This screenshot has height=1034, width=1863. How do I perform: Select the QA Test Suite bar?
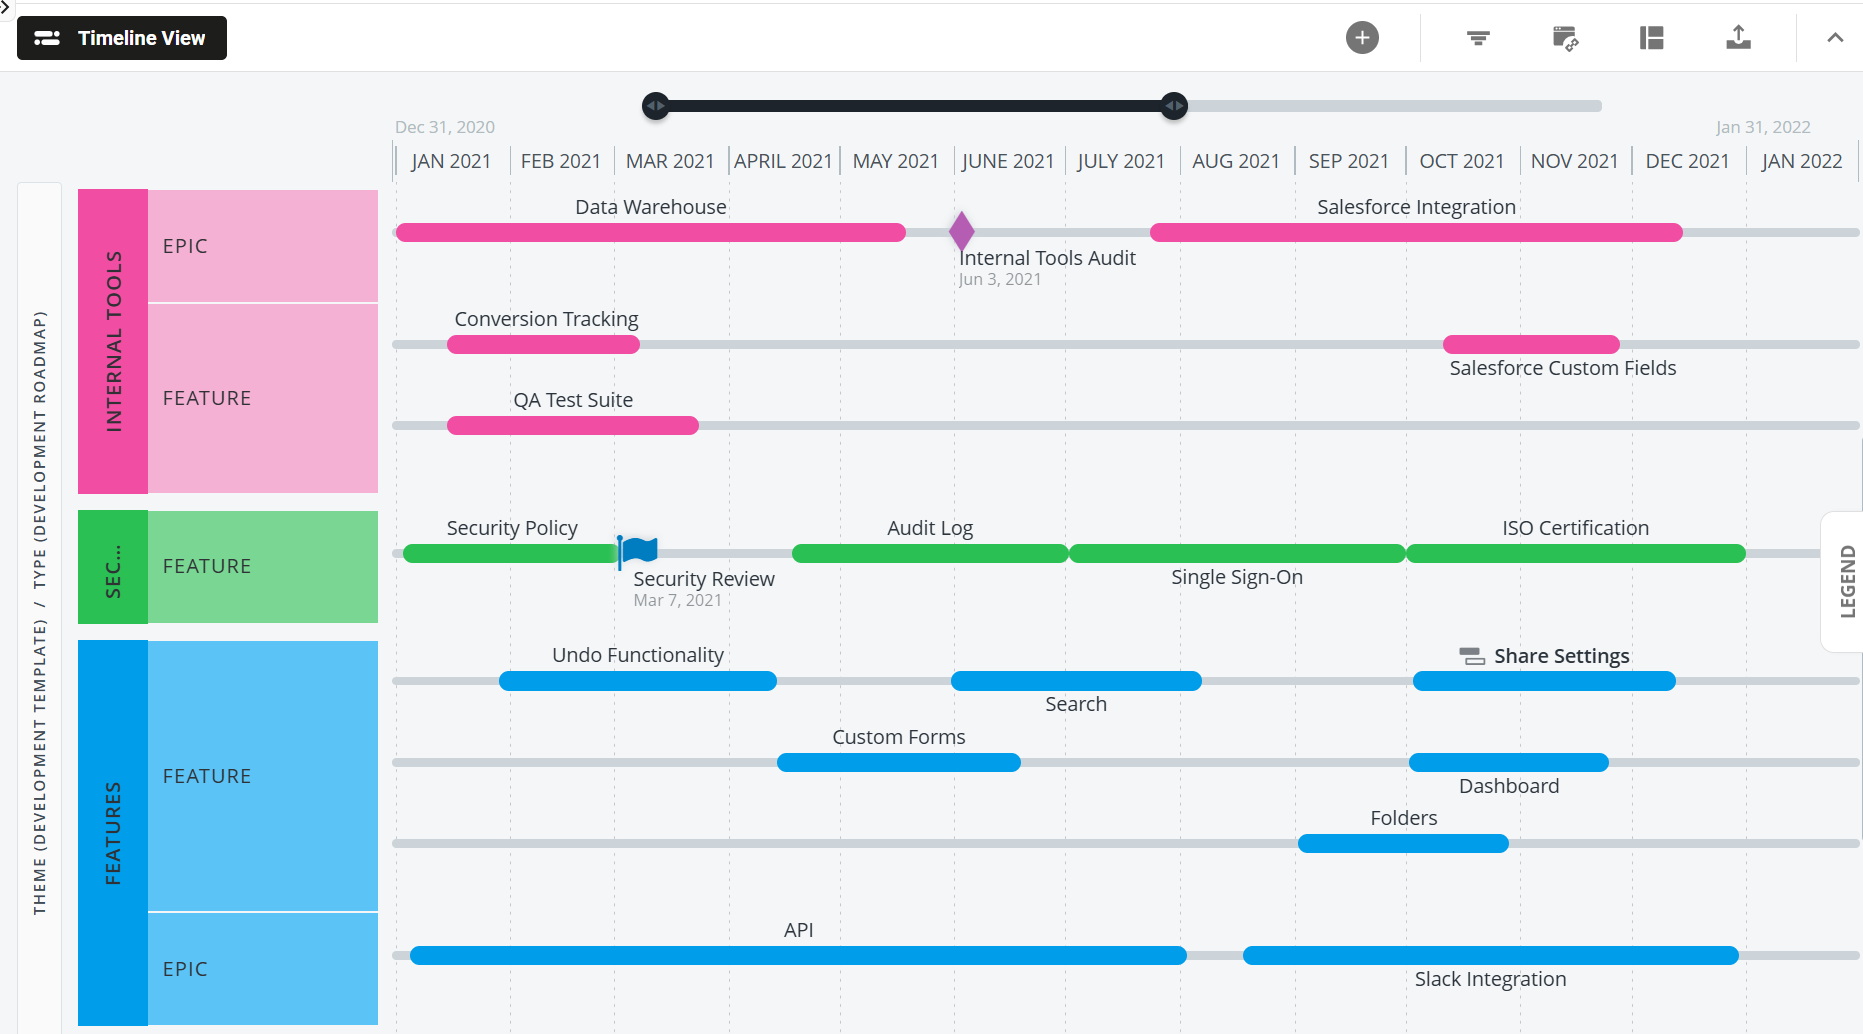[x=573, y=425]
